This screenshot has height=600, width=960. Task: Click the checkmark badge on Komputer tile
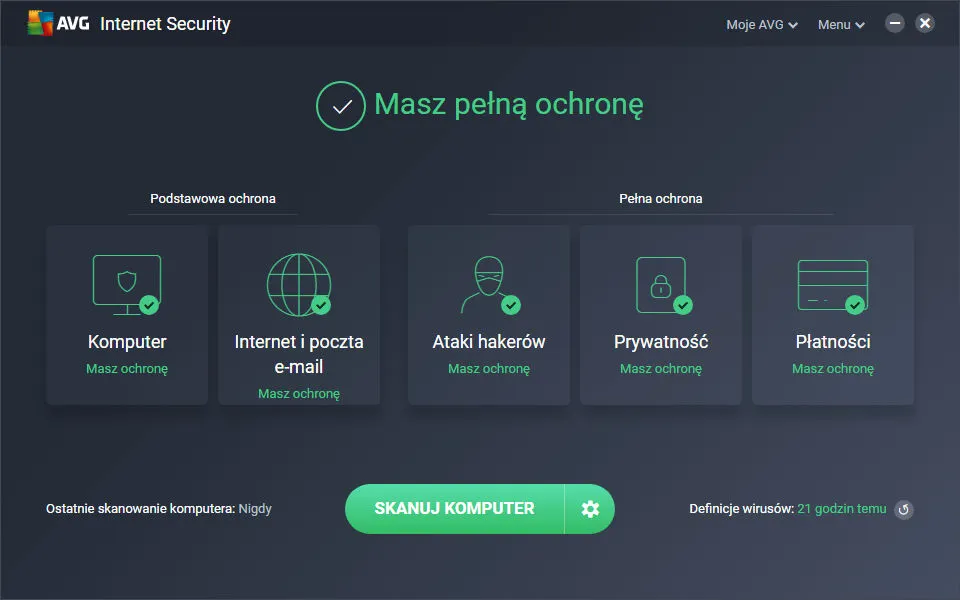point(151,304)
